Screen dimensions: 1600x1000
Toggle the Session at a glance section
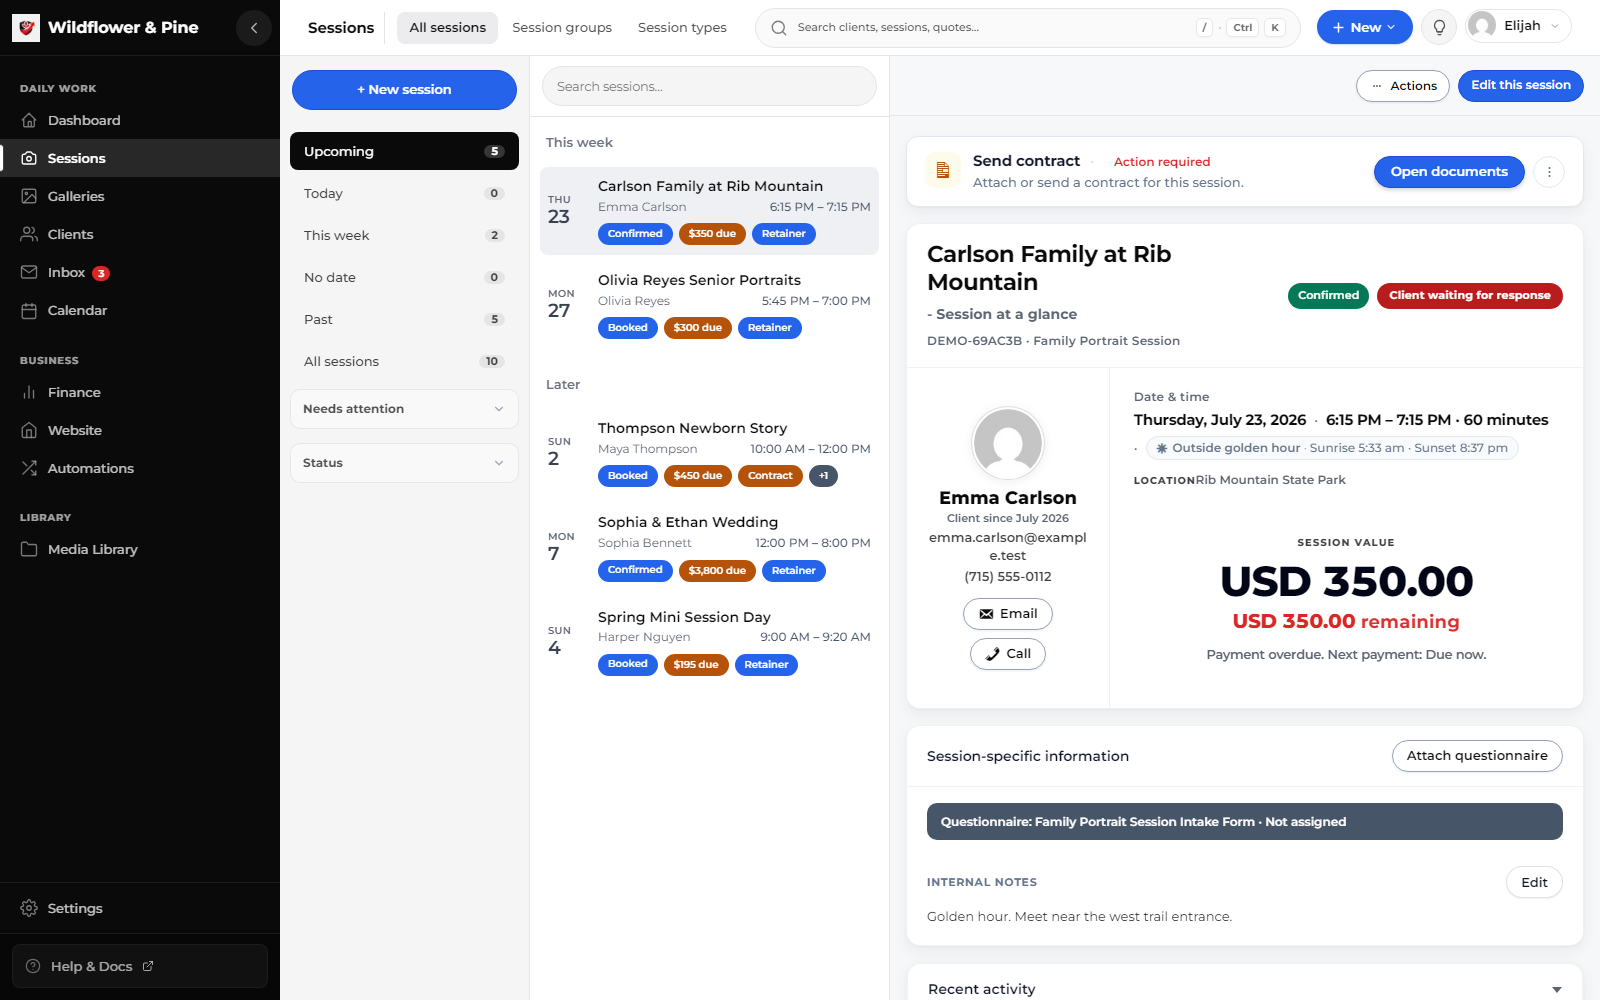1002,314
